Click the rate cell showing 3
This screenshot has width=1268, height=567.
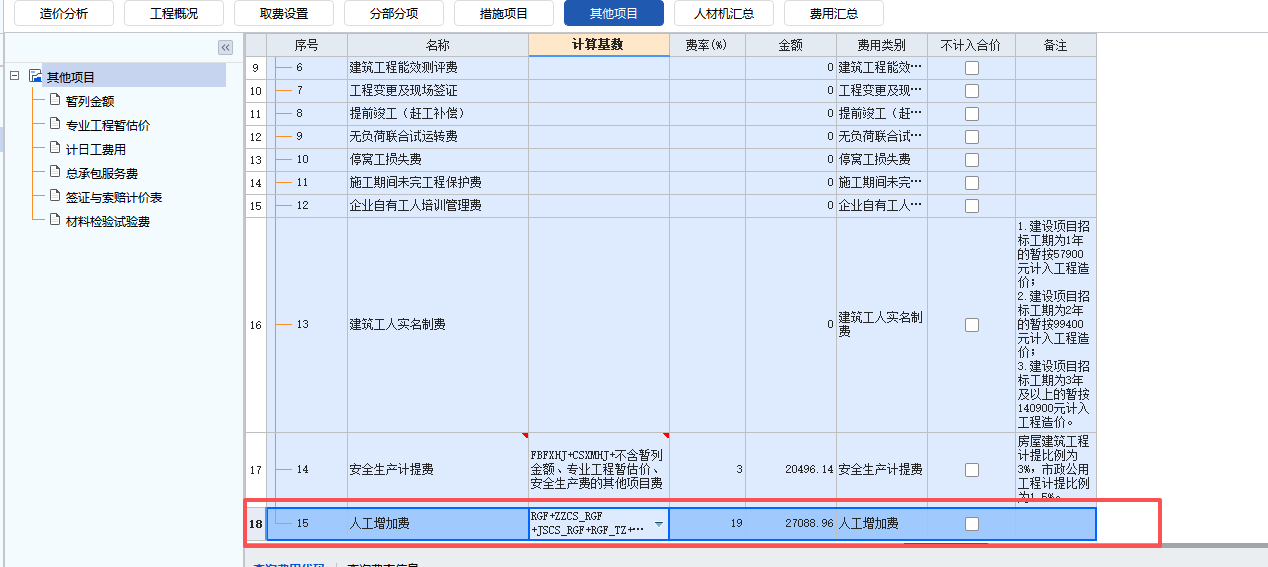[707, 469]
